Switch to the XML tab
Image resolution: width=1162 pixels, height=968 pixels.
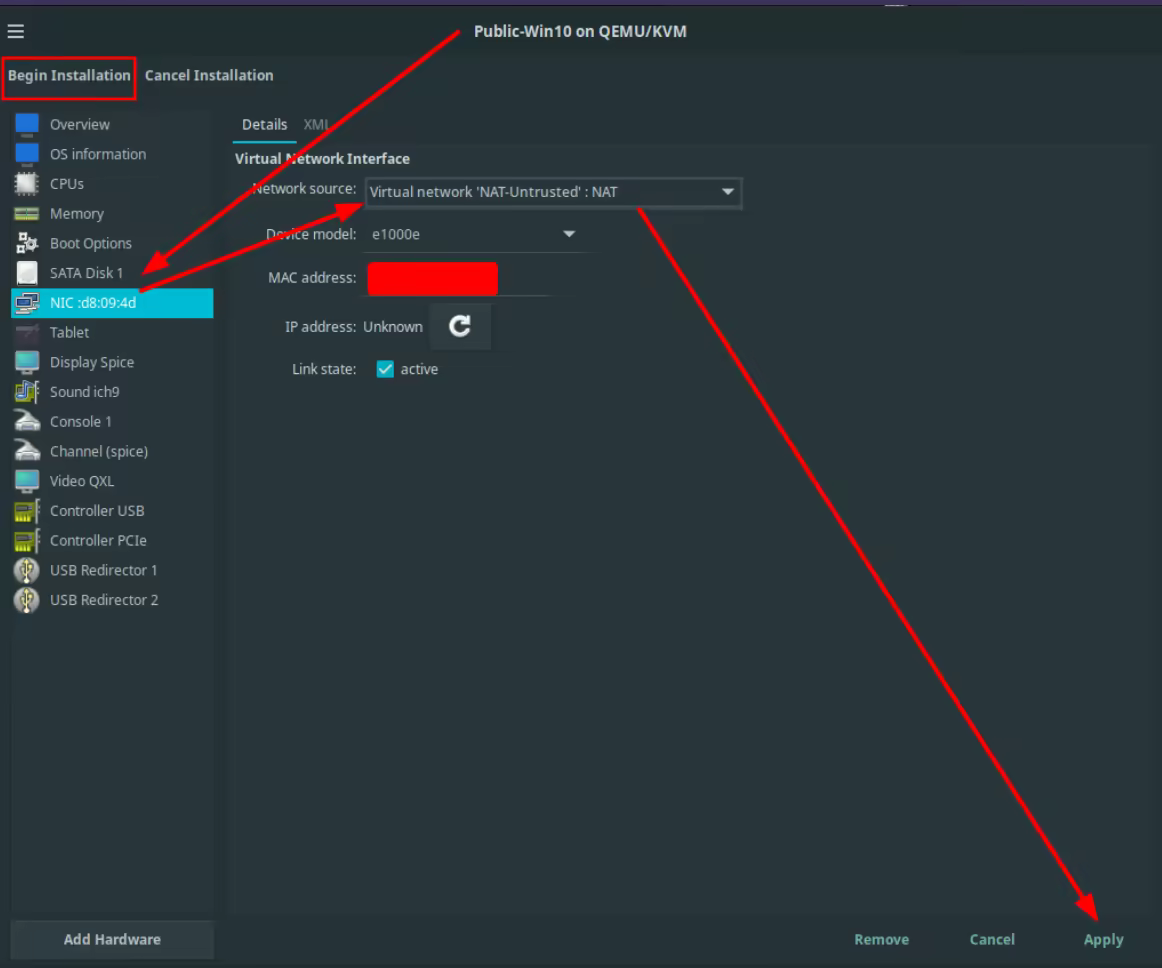coord(316,125)
